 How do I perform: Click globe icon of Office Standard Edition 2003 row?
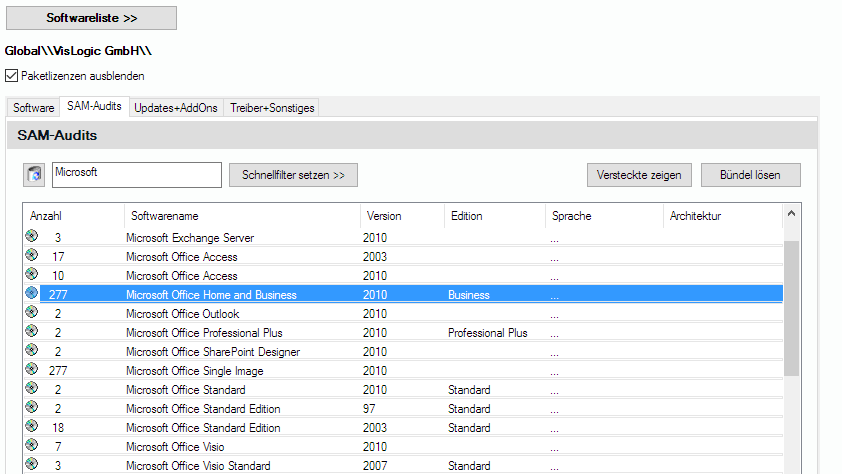32,426
